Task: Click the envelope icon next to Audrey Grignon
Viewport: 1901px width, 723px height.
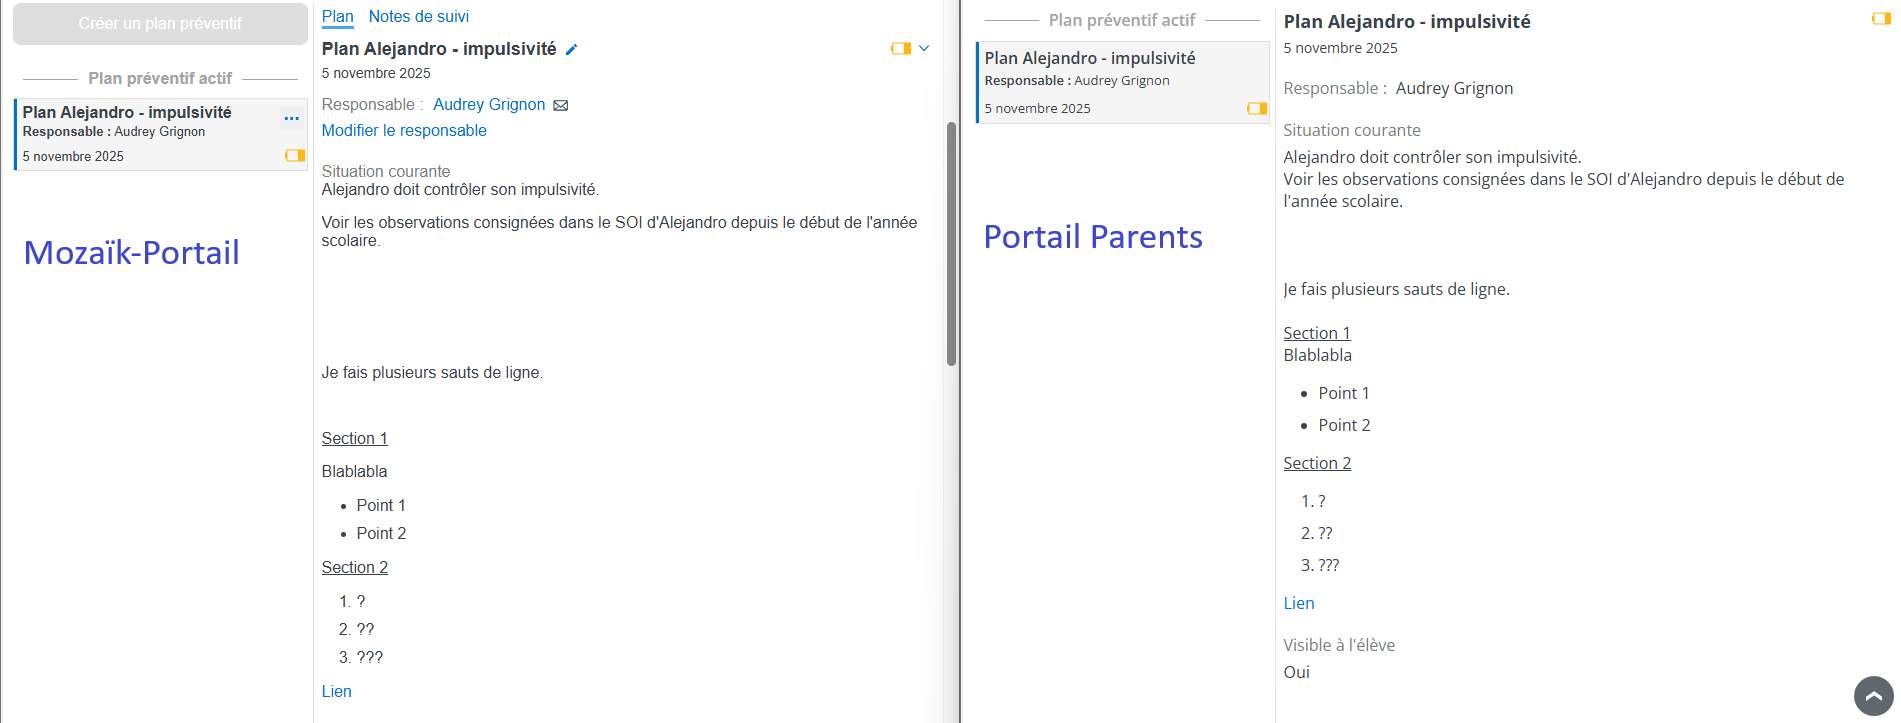Action: (561, 105)
